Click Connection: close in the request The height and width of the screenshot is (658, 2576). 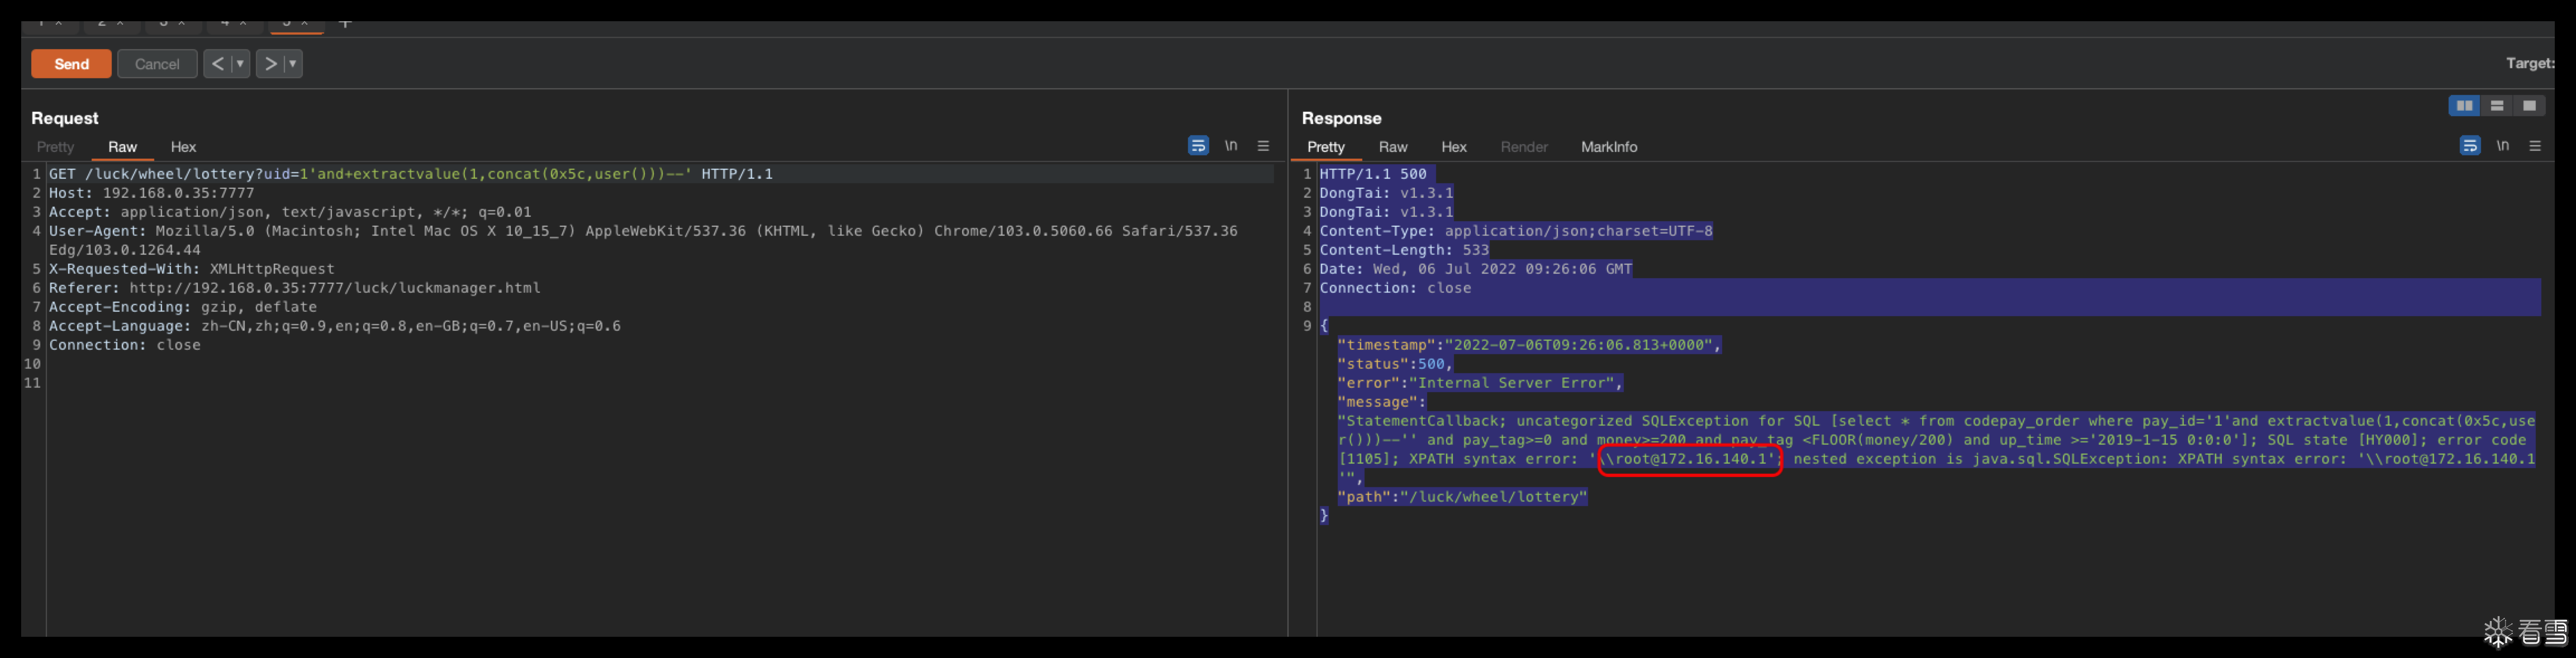click(x=125, y=345)
